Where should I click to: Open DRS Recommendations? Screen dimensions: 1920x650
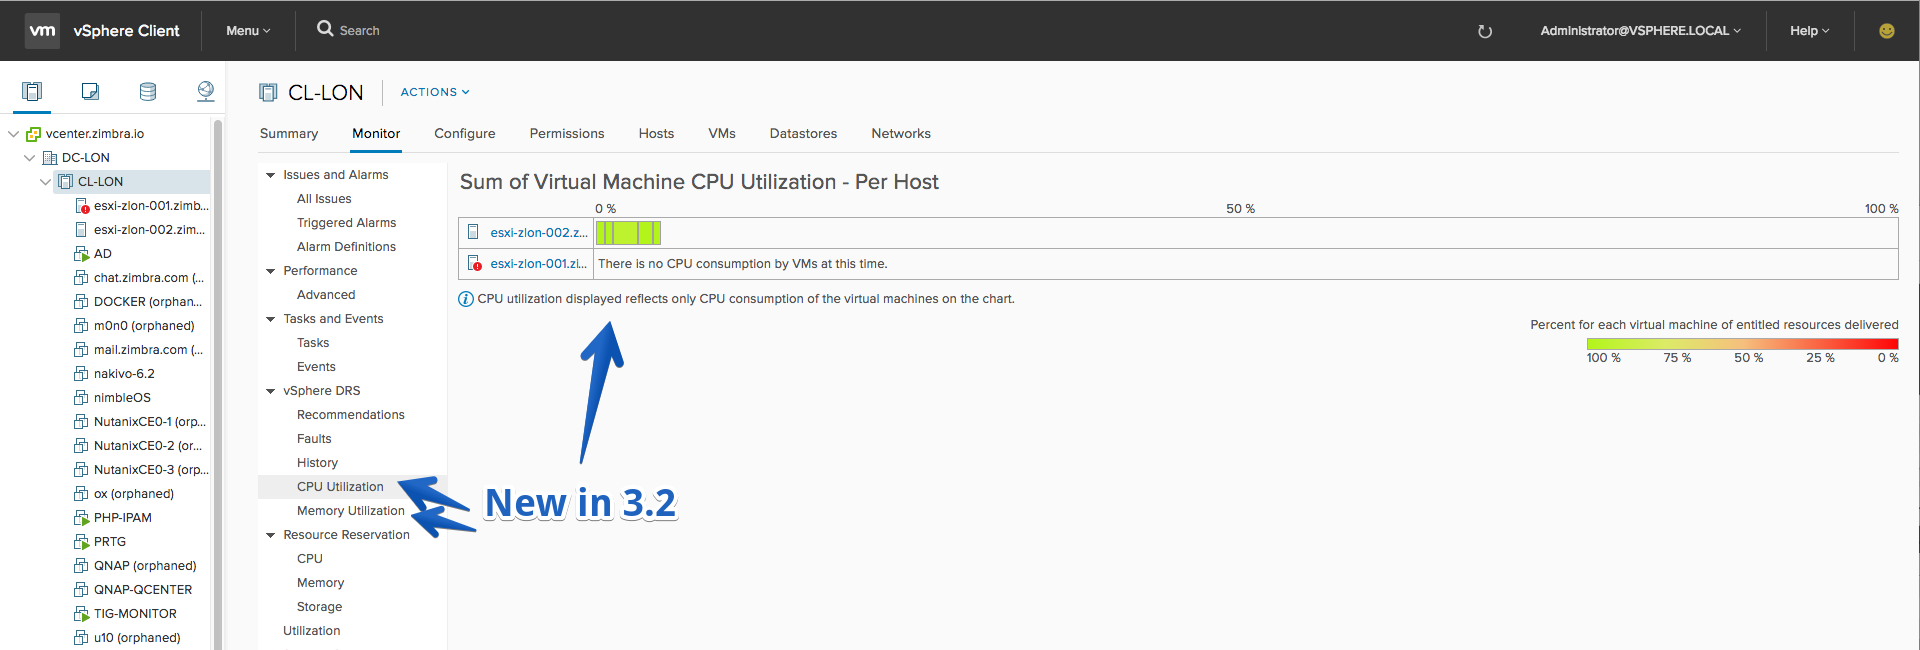click(351, 415)
